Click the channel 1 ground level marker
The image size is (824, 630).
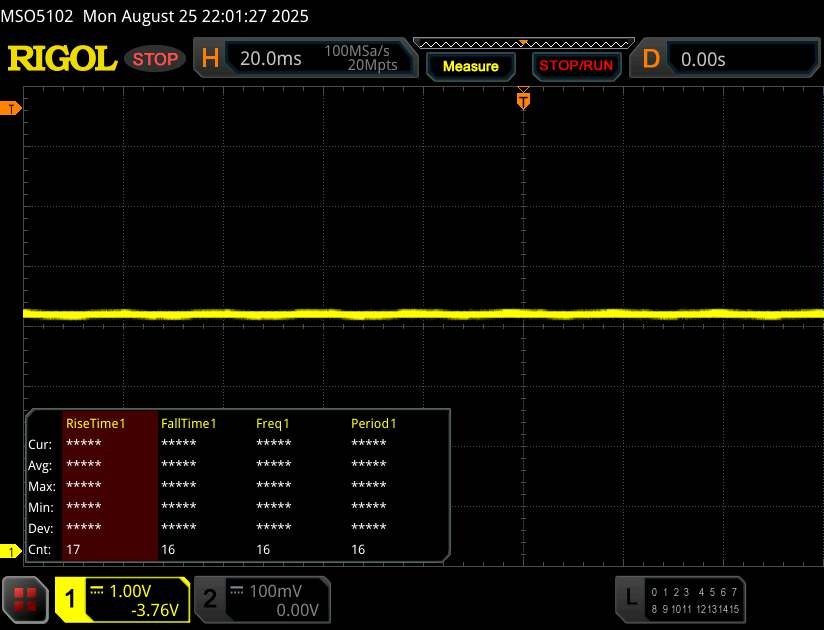[12, 552]
